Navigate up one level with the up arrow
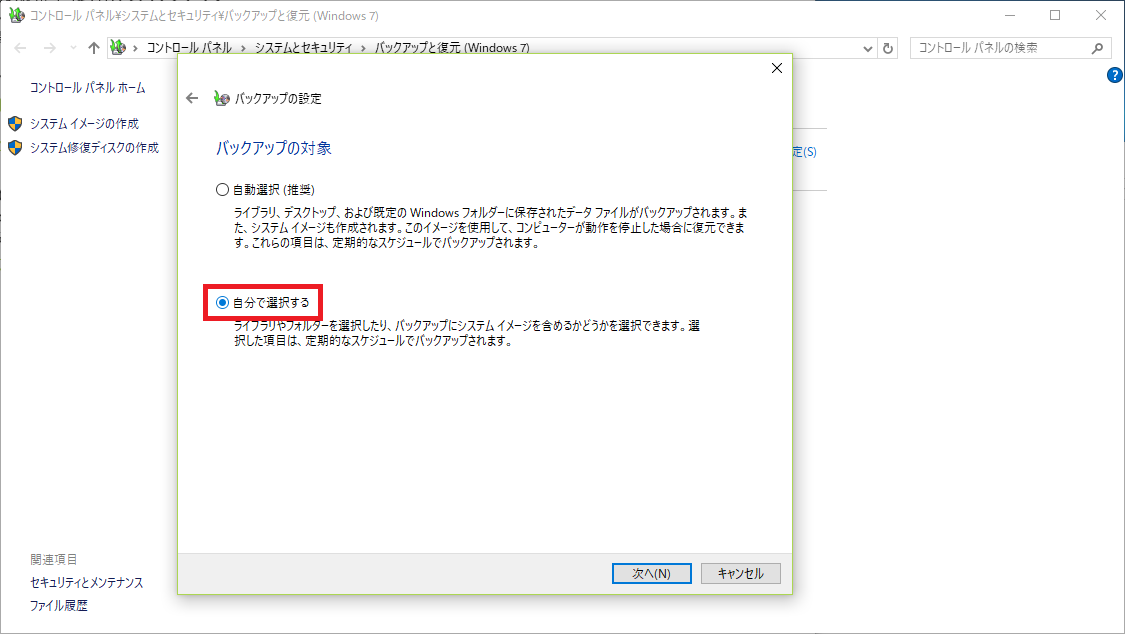1125x634 pixels. click(92, 47)
